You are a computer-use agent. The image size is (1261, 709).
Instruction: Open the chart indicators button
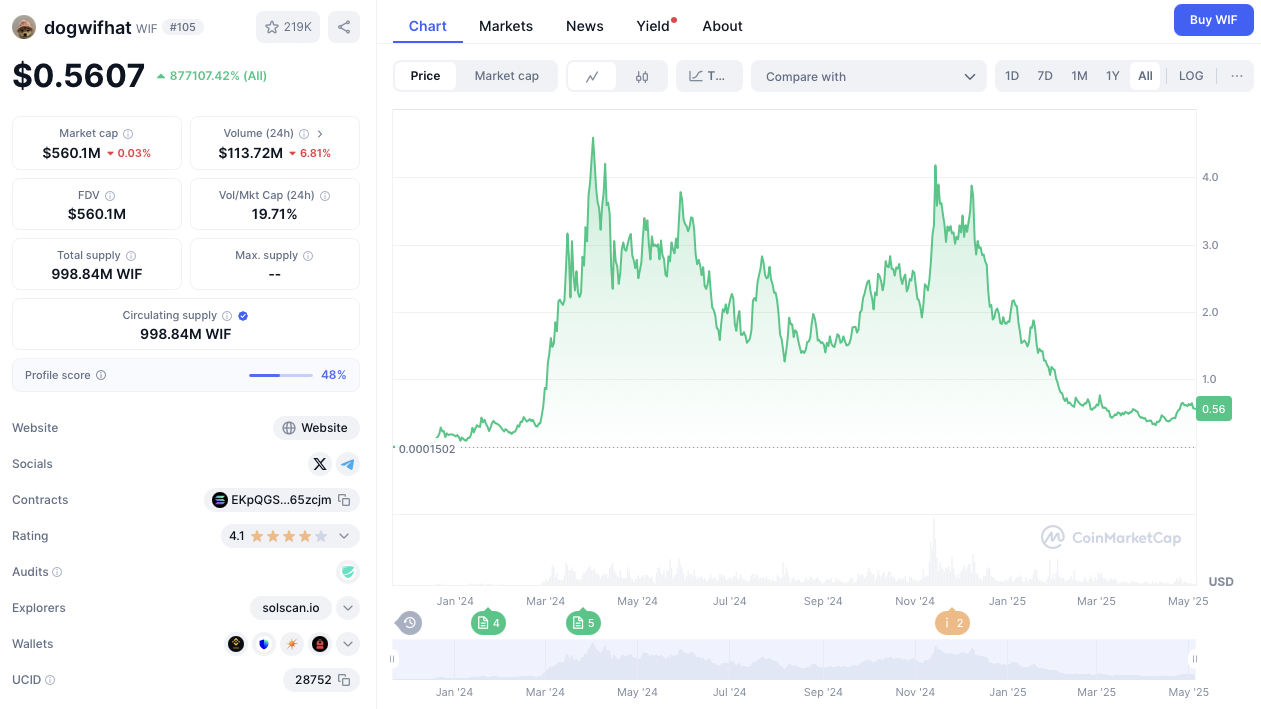[709, 76]
